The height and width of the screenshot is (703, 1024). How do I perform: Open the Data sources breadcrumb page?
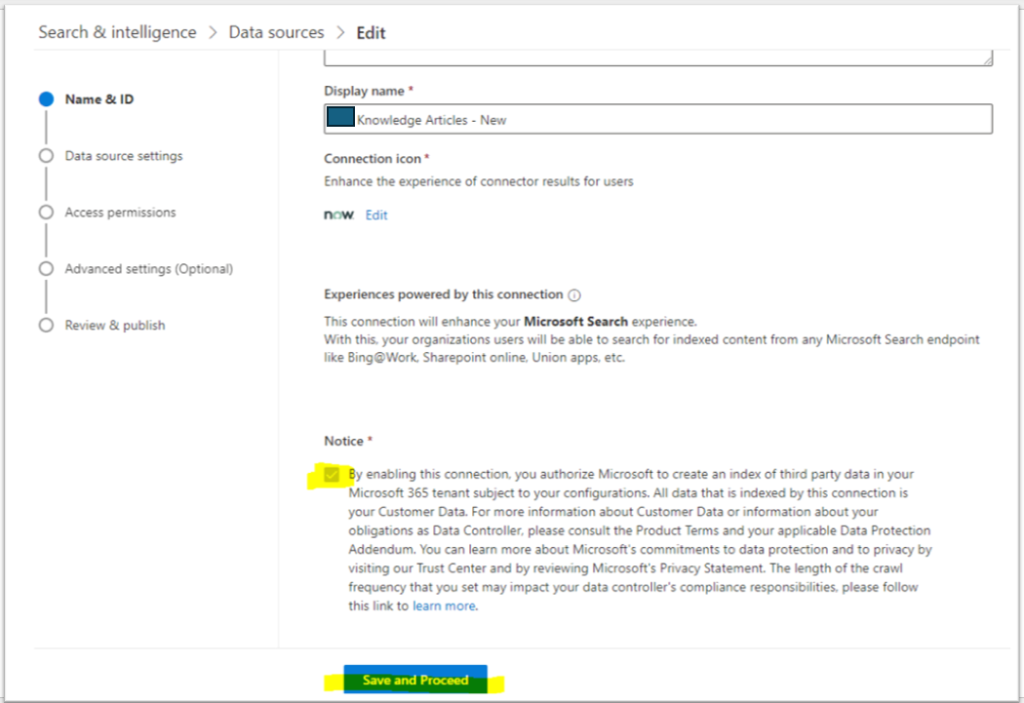[276, 32]
